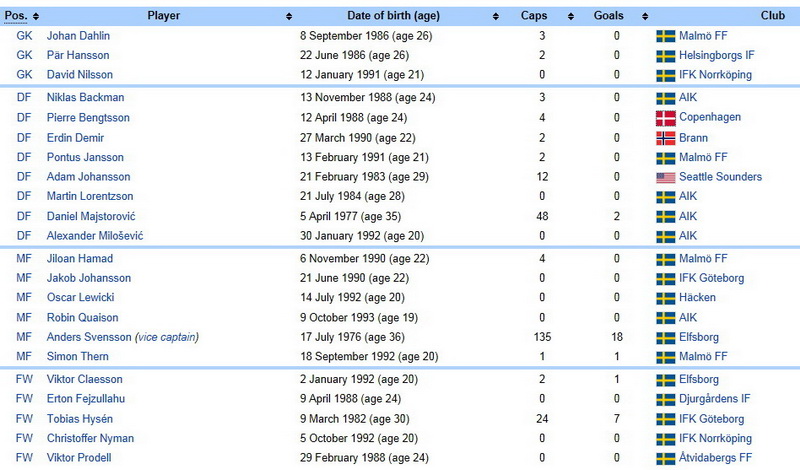Screen dimensions: 800x470
Task: Click the Sweden flag beside Åtvidabergs FF
Action: coord(665,459)
